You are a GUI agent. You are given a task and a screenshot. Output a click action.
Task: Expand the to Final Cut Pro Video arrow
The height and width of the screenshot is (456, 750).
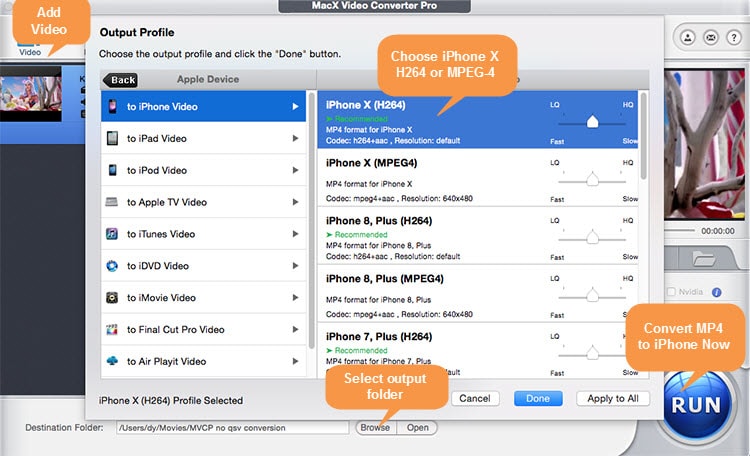tap(296, 329)
